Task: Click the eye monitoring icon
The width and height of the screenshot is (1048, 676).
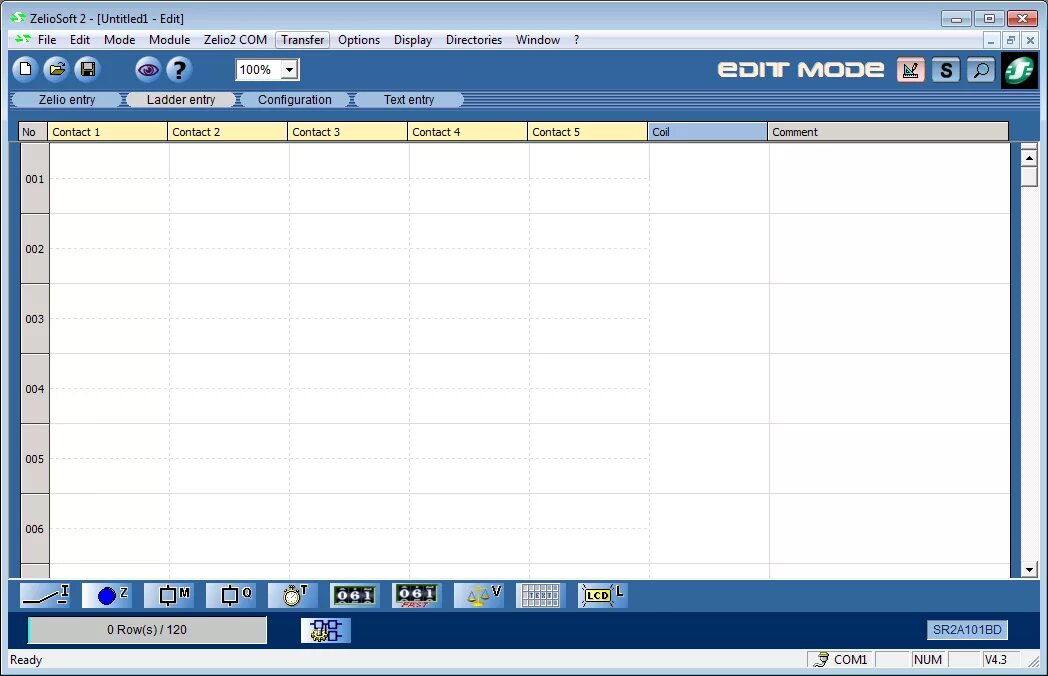Action: [148, 69]
